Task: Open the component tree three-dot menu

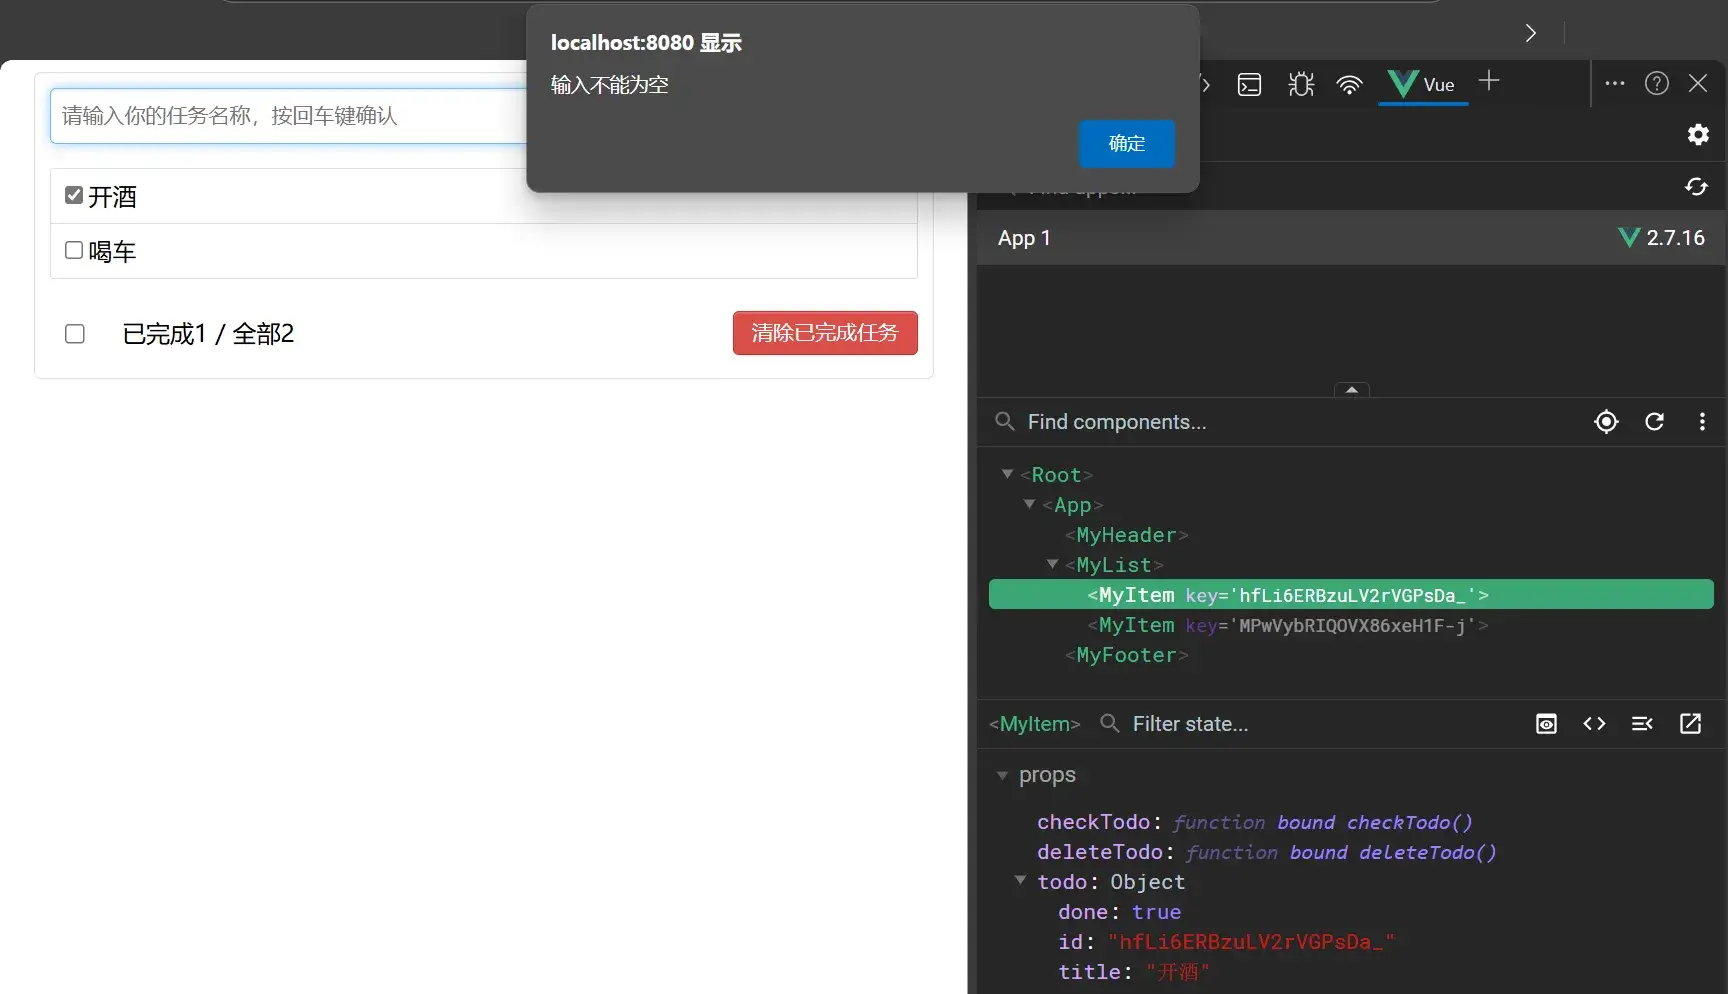Action: 1702,422
